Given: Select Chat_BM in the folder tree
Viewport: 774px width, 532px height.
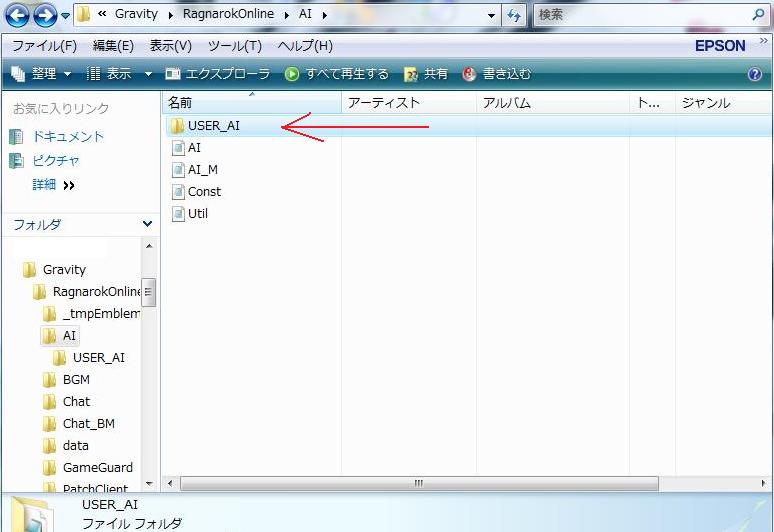Looking at the screenshot, I should click(x=79, y=423).
